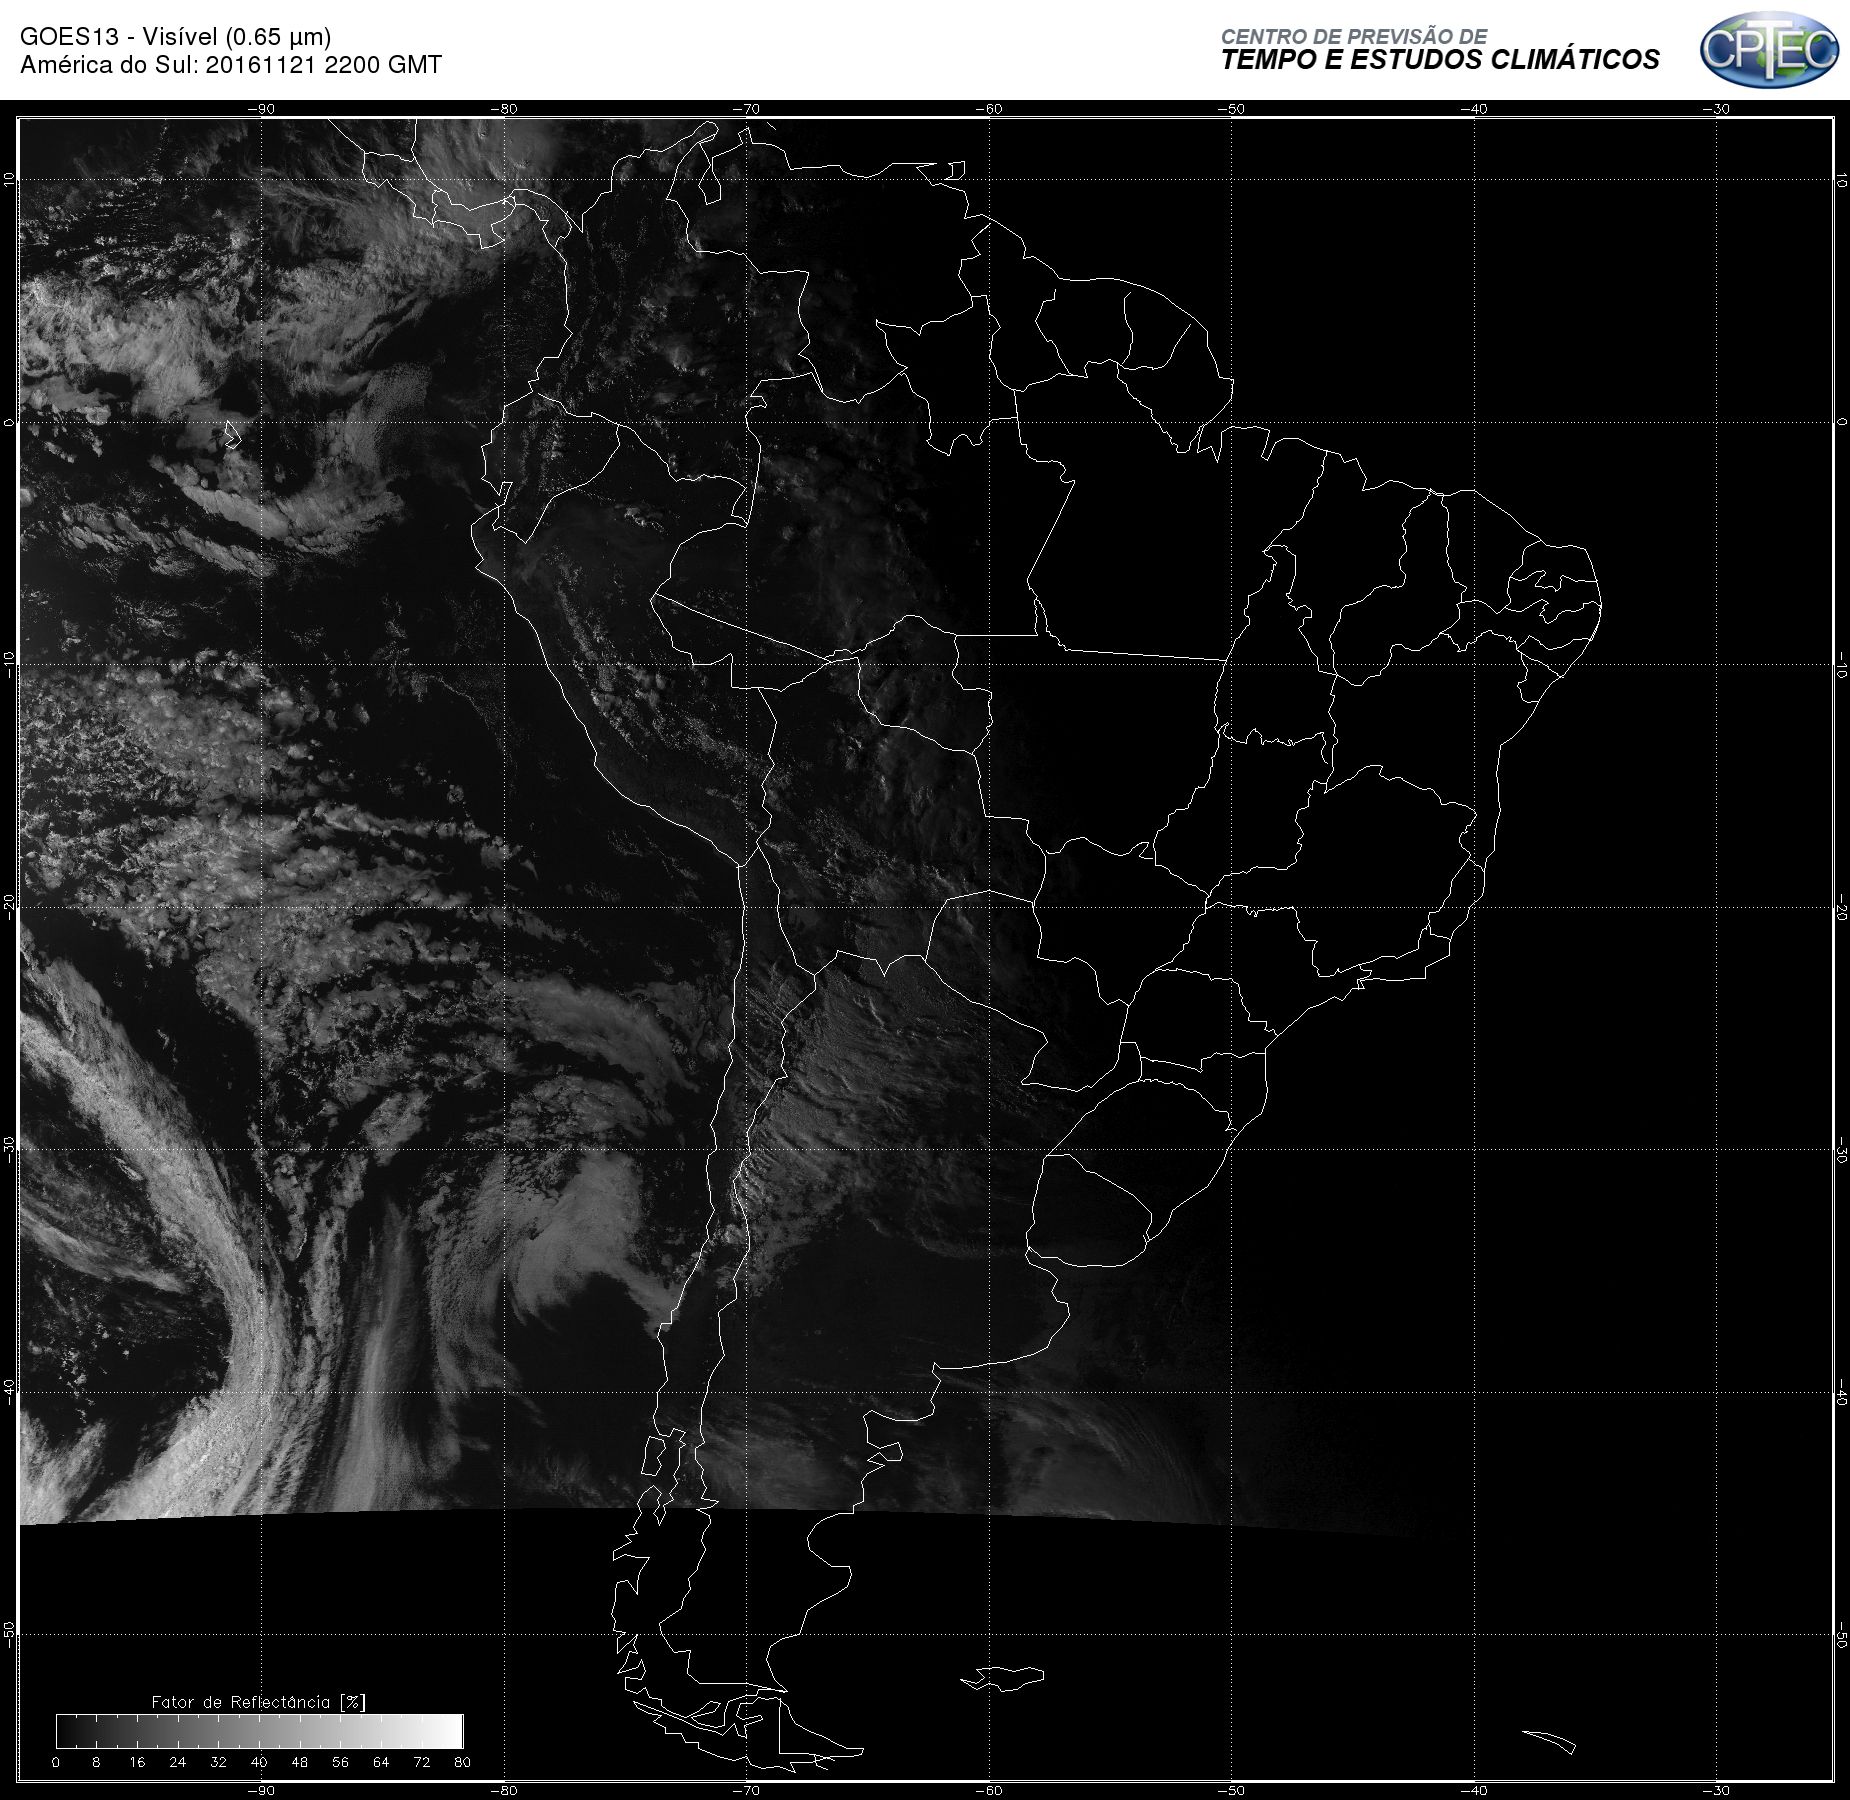
Task: Click 'América do Sul: 20161121 2200 GMT' text
Action: pos(231,65)
